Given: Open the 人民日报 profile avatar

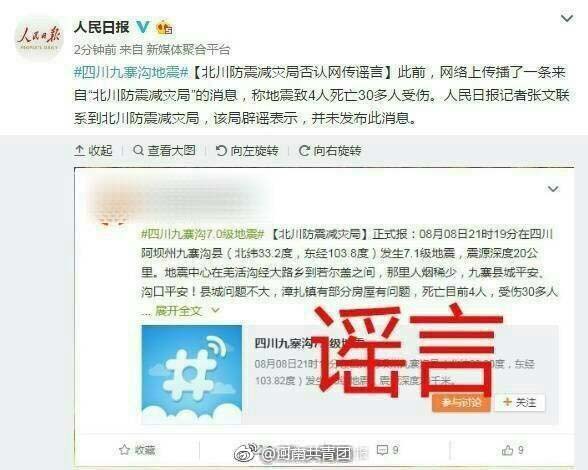Looking at the screenshot, I should tap(39, 39).
